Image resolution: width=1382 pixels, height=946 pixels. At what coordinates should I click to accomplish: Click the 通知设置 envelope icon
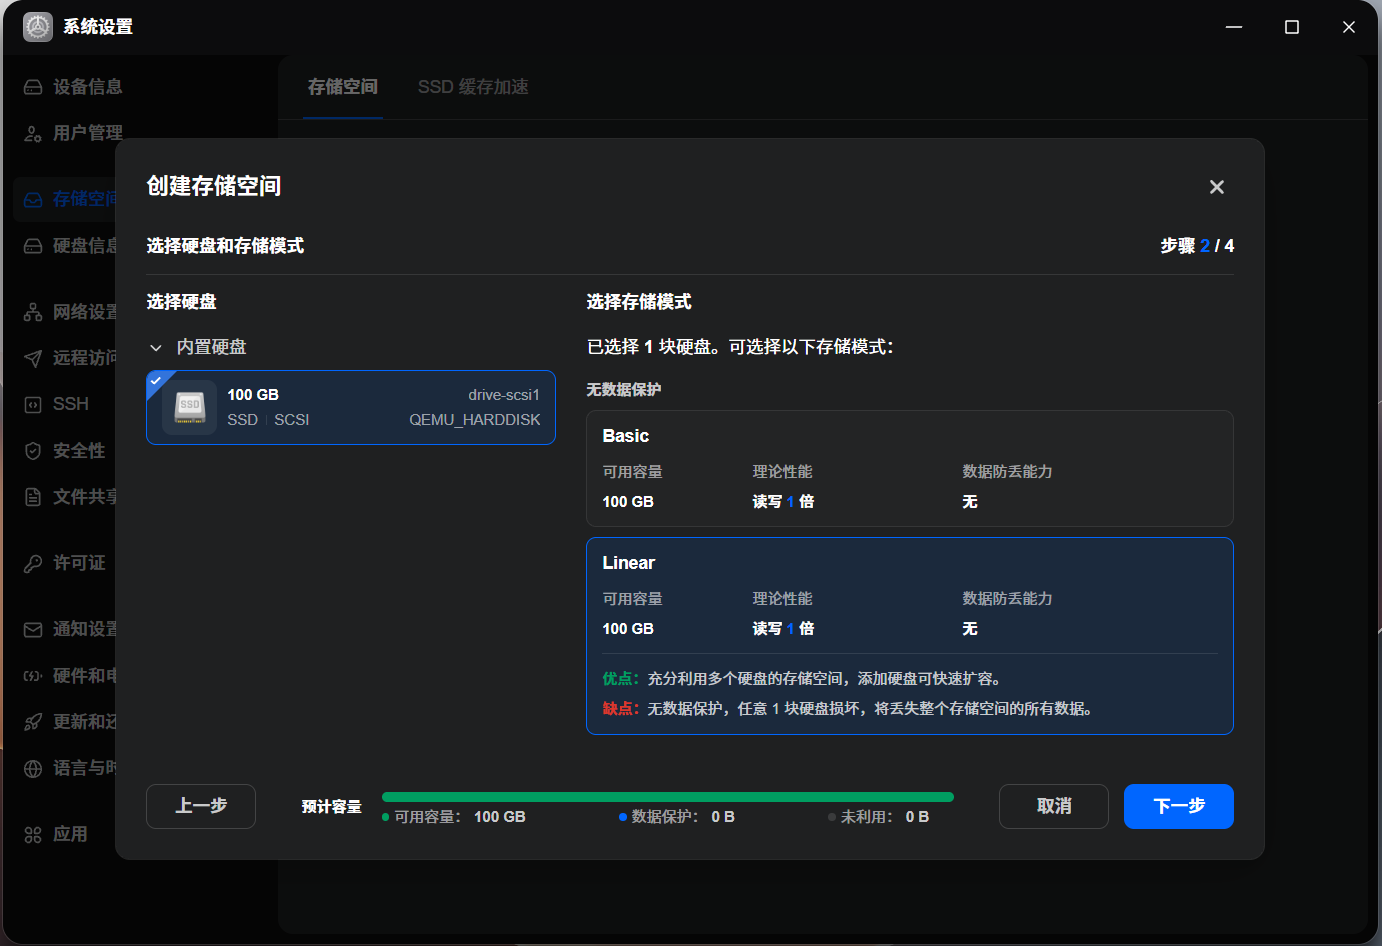33,629
